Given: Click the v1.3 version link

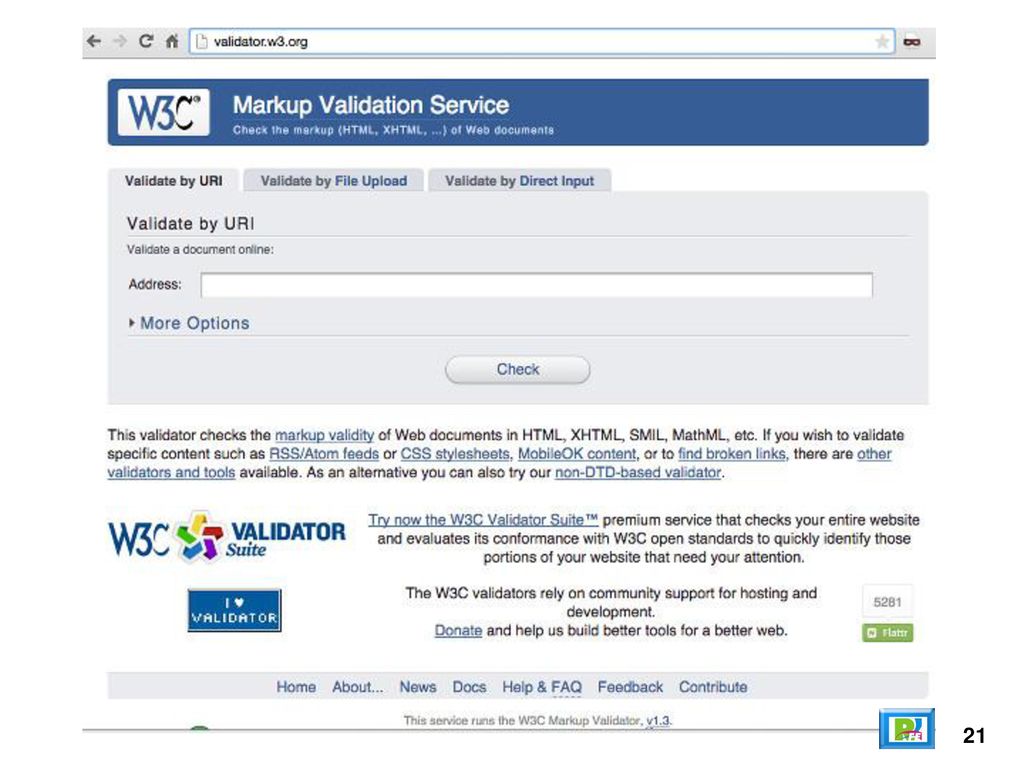Looking at the screenshot, I should tap(658, 720).
